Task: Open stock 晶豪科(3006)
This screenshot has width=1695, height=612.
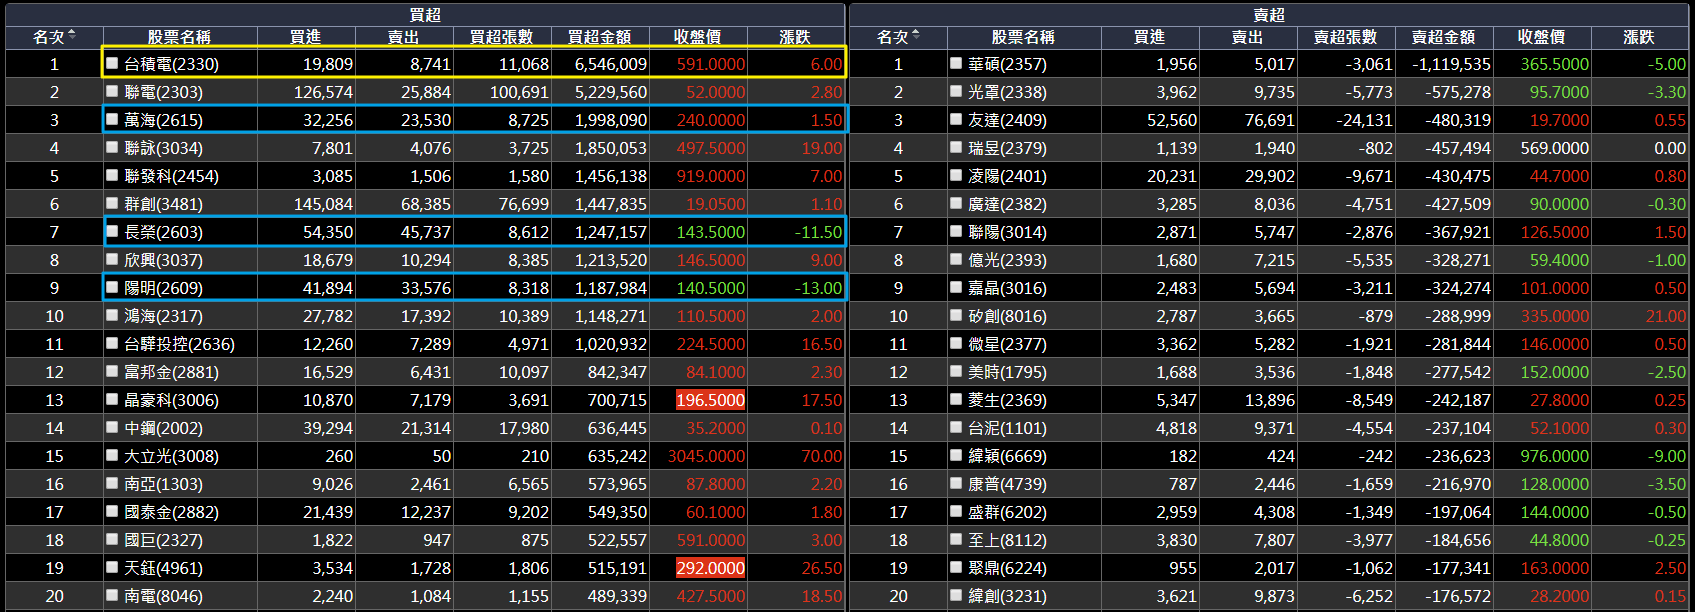Action: [x=171, y=400]
